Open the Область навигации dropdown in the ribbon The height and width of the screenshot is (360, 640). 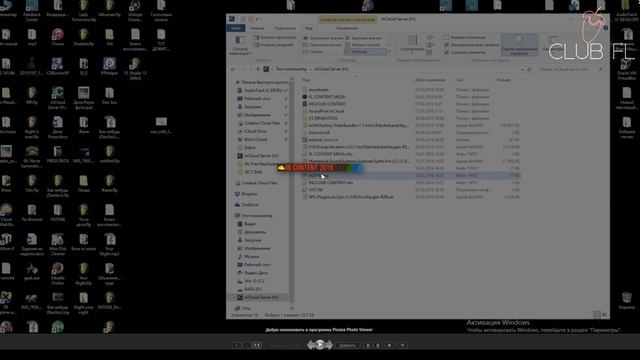(240, 45)
